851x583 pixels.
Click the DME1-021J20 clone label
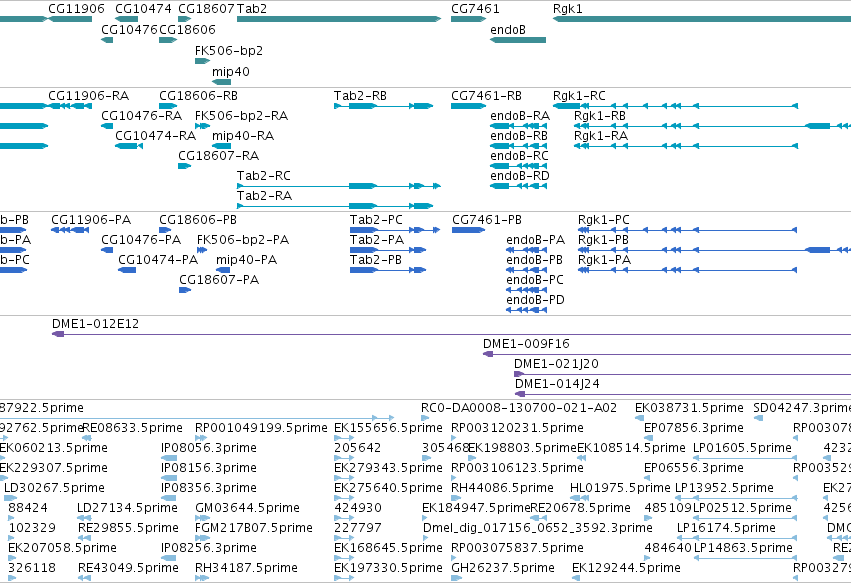(x=556, y=365)
